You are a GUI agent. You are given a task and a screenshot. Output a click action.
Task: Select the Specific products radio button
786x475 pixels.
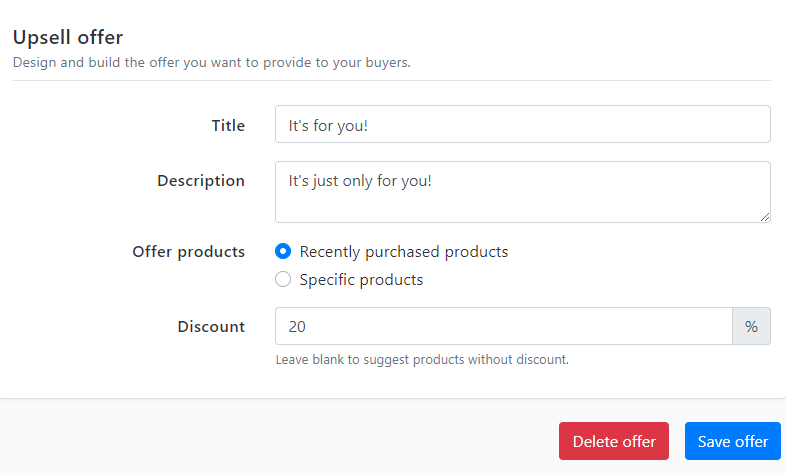283,279
